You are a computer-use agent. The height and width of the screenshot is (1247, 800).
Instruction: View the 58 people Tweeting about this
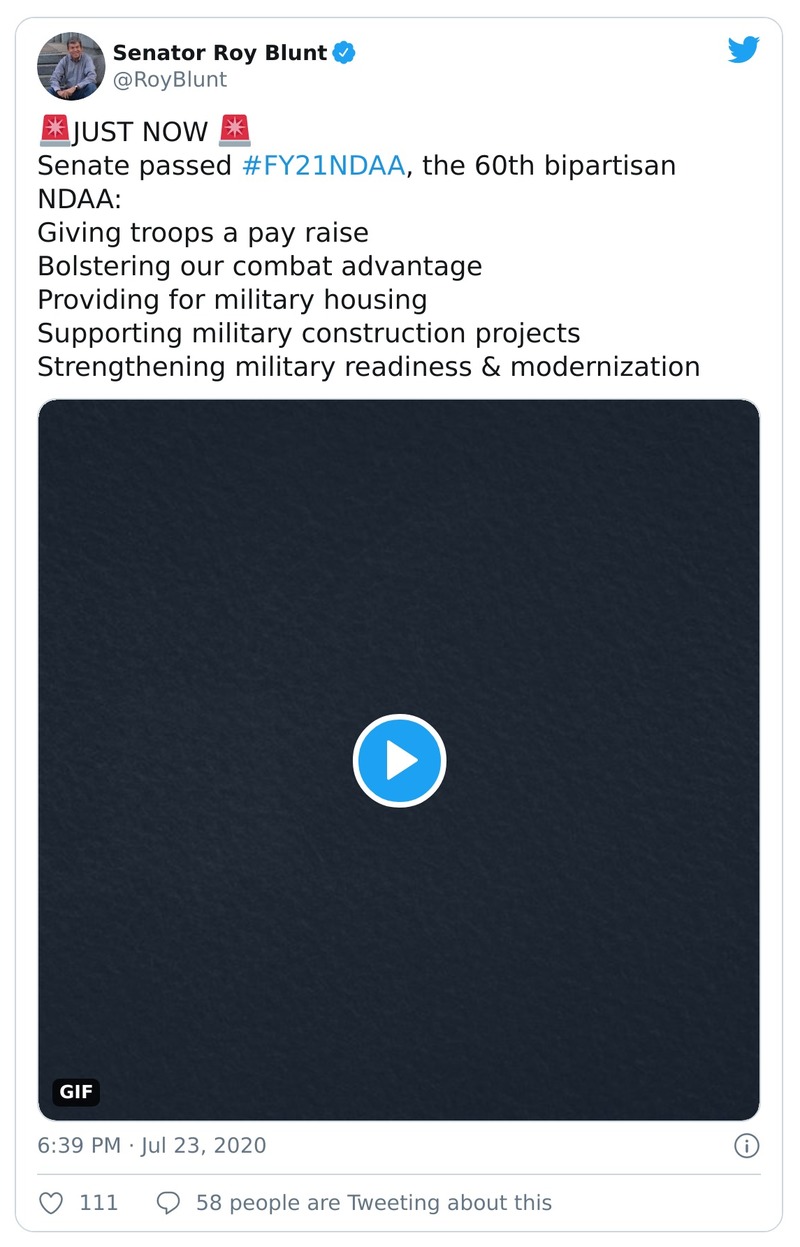(373, 1202)
